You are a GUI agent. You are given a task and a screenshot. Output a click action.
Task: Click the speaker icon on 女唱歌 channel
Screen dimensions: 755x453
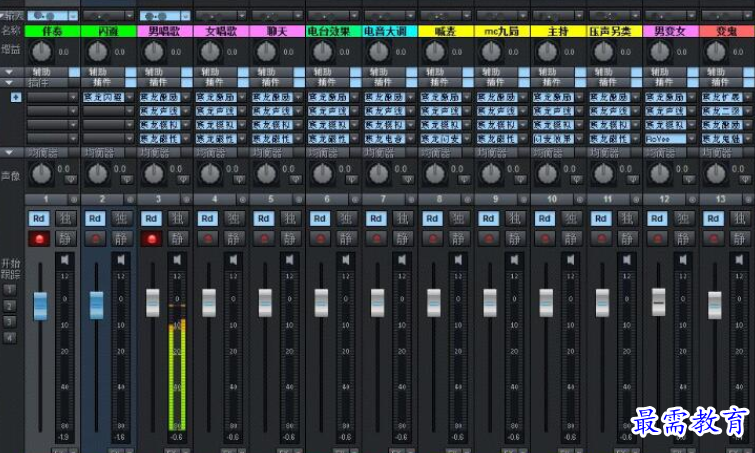233,260
